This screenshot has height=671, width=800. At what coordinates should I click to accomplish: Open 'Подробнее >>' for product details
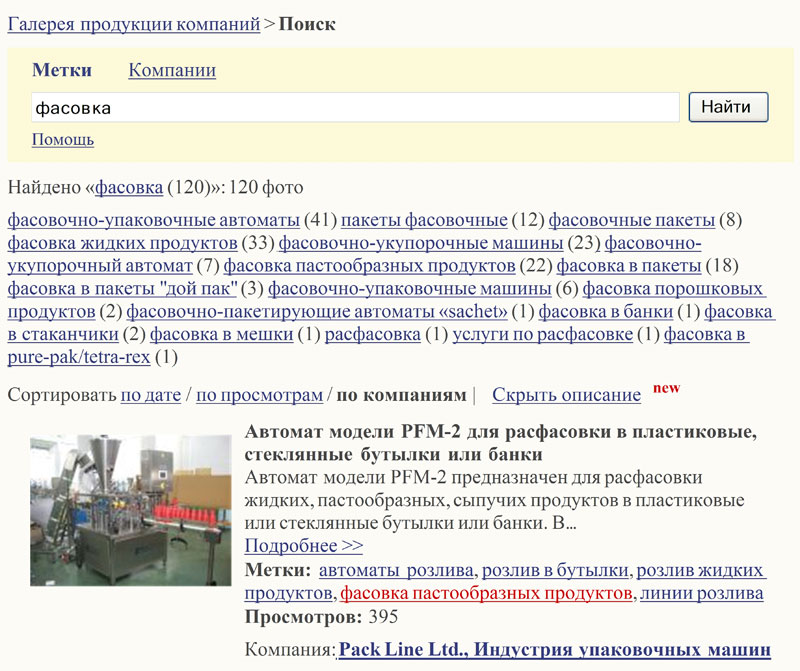coord(303,546)
